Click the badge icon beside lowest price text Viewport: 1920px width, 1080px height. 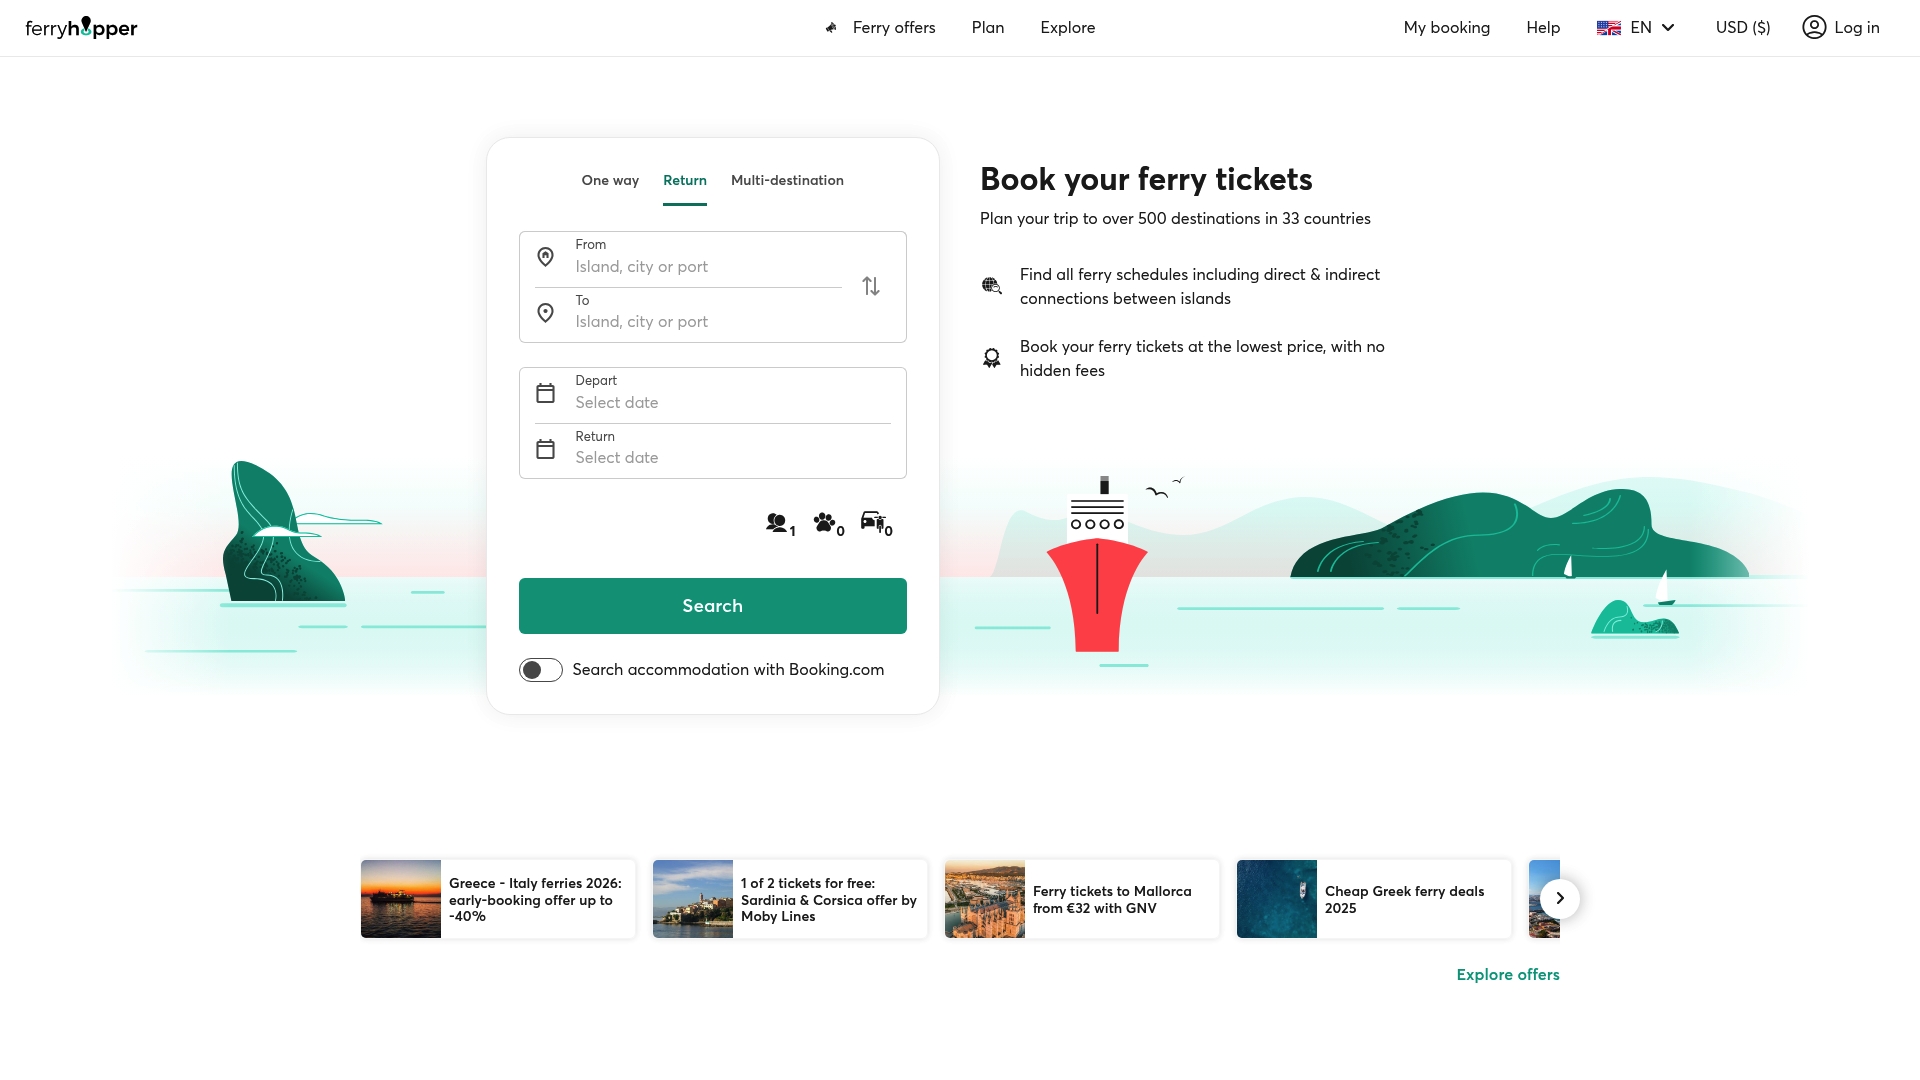tap(992, 358)
